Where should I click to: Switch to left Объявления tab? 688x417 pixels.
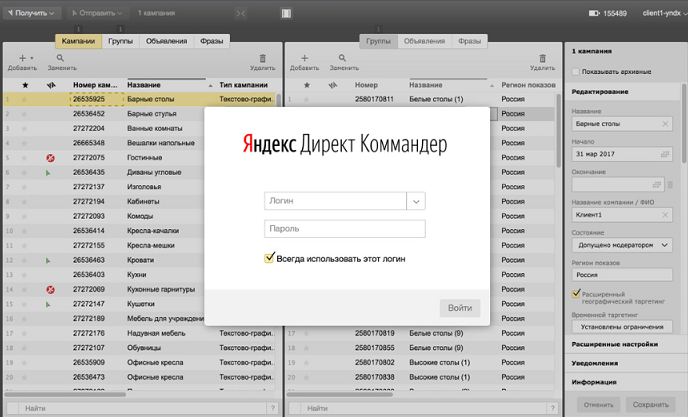click(x=166, y=41)
